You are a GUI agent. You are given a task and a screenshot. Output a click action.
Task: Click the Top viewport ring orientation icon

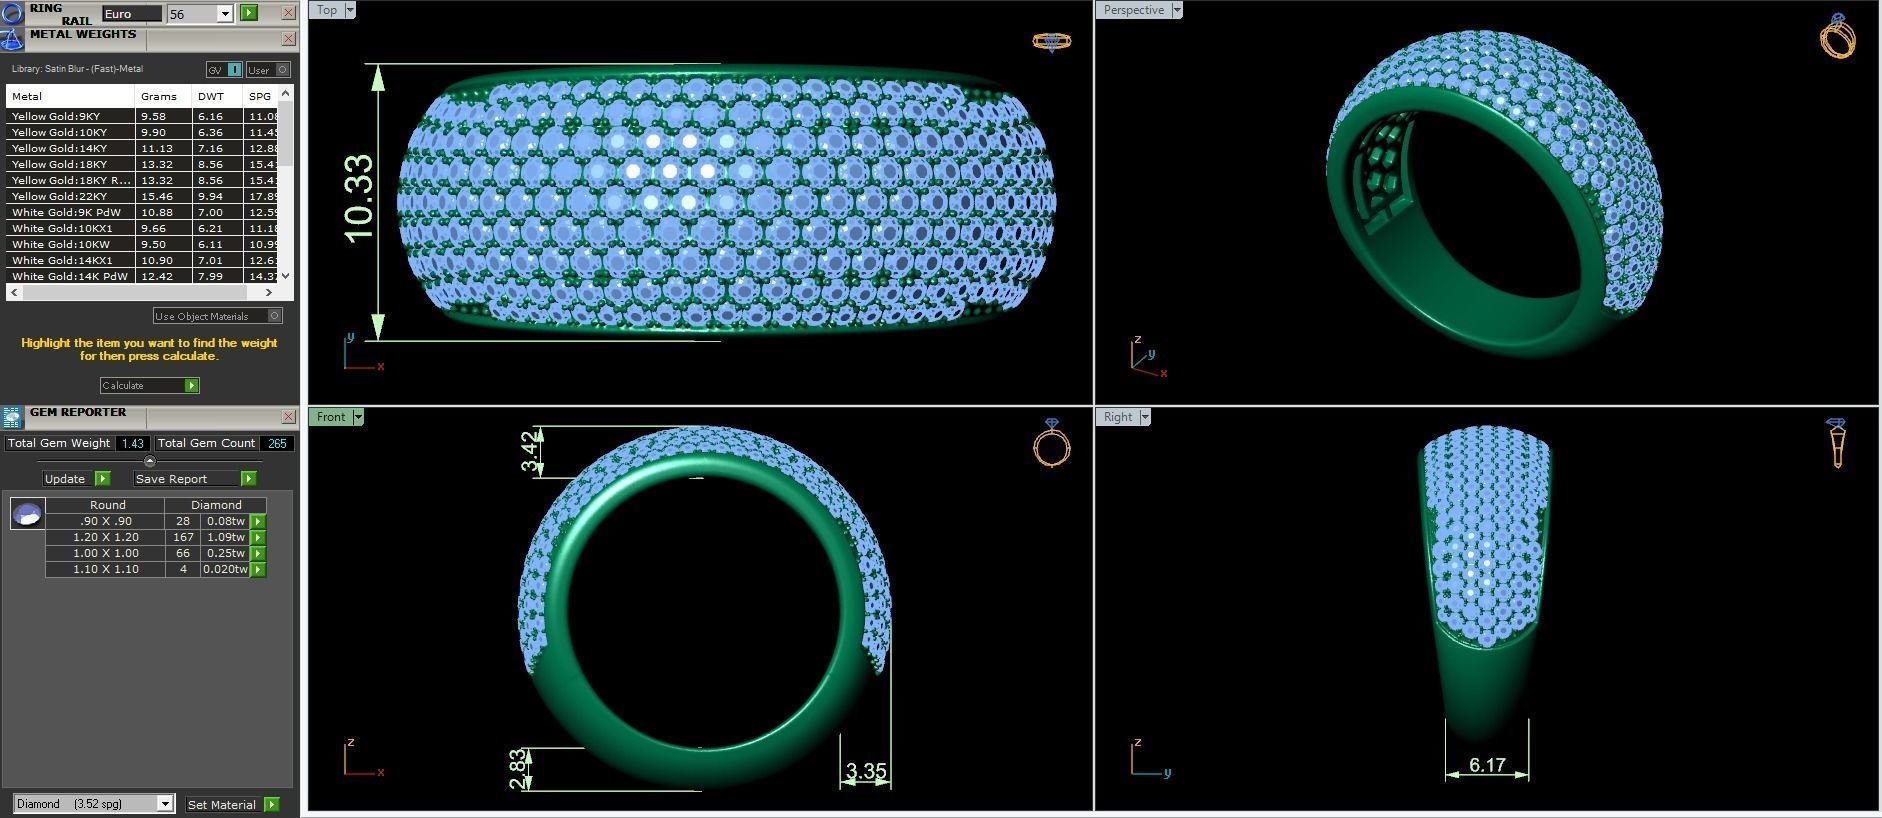pyautogui.click(x=1052, y=41)
